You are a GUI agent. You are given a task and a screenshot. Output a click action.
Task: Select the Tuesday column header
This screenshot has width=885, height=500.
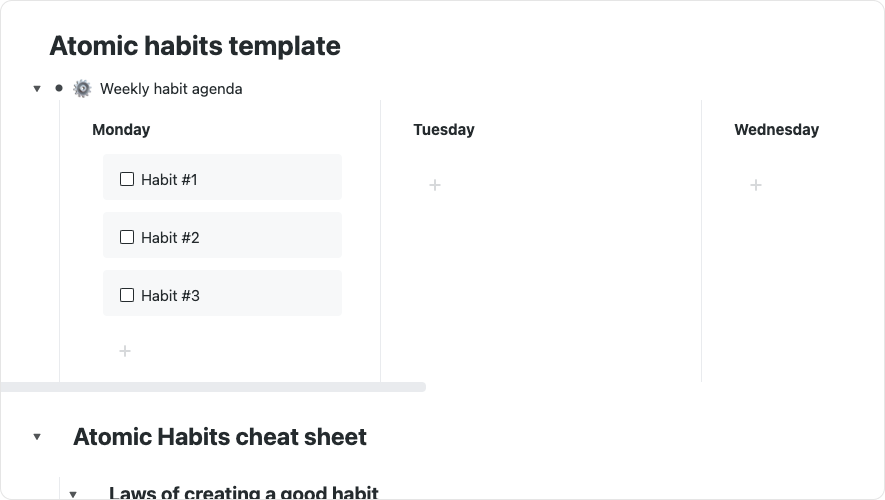coord(443,129)
